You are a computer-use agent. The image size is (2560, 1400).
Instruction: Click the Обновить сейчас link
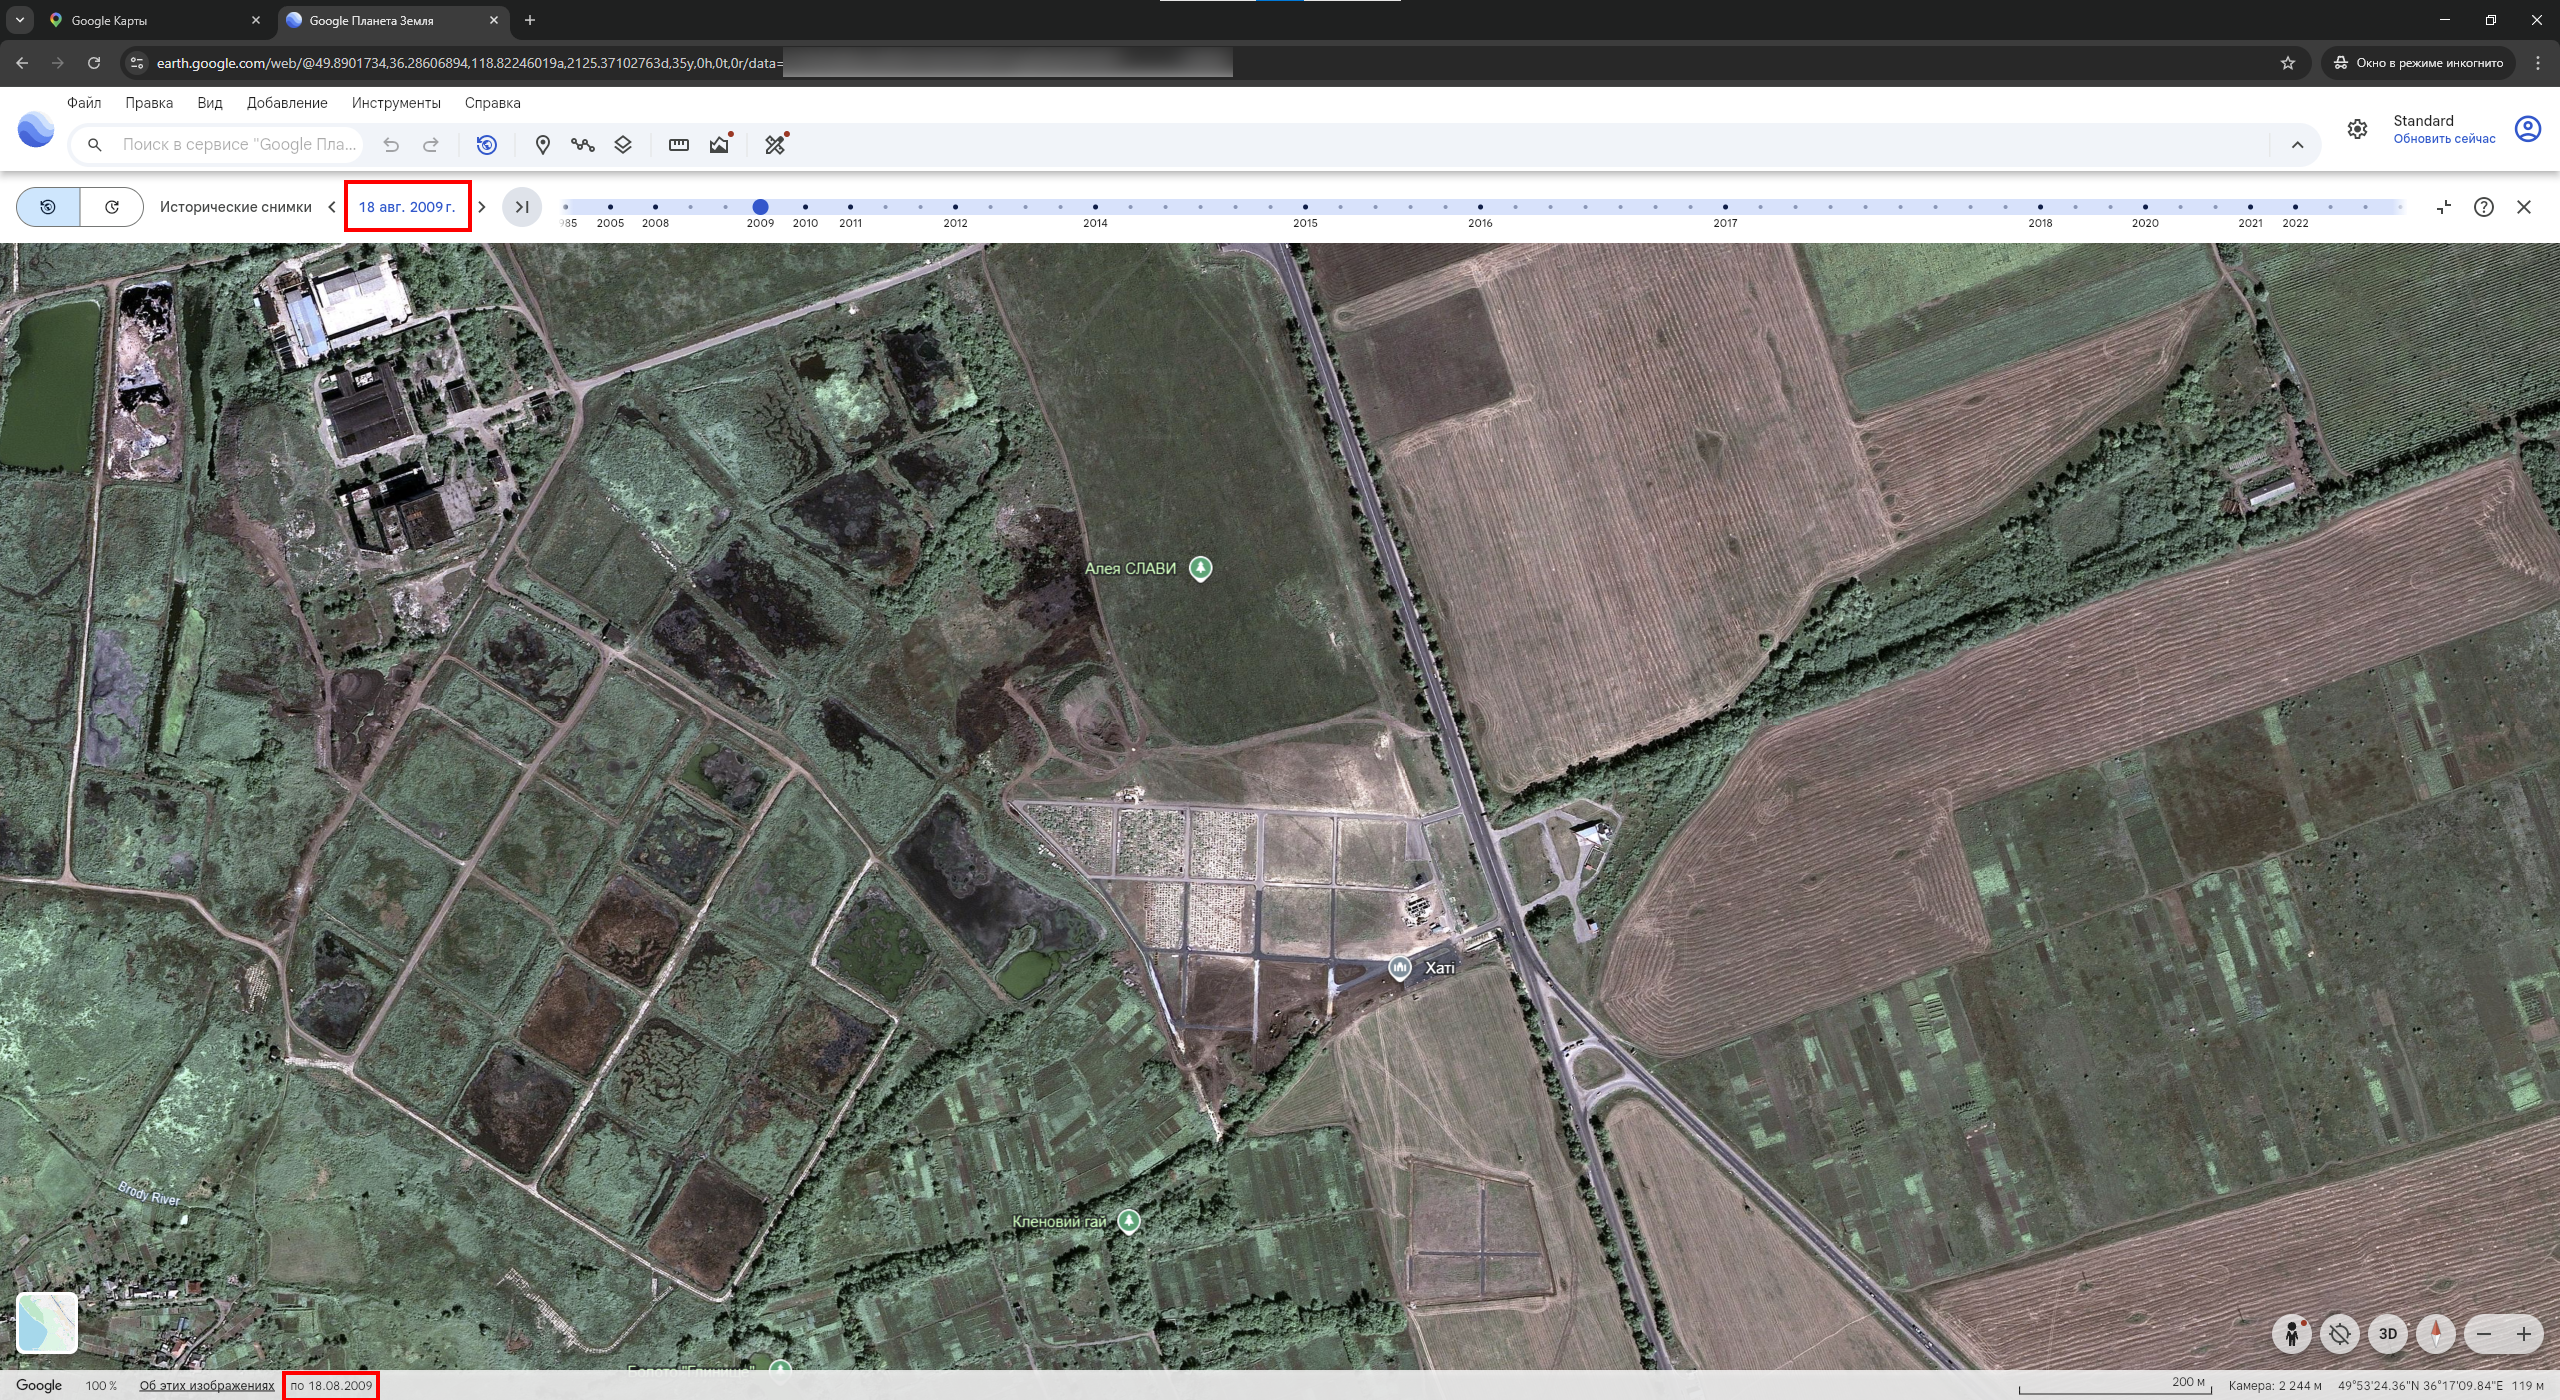[2444, 139]
